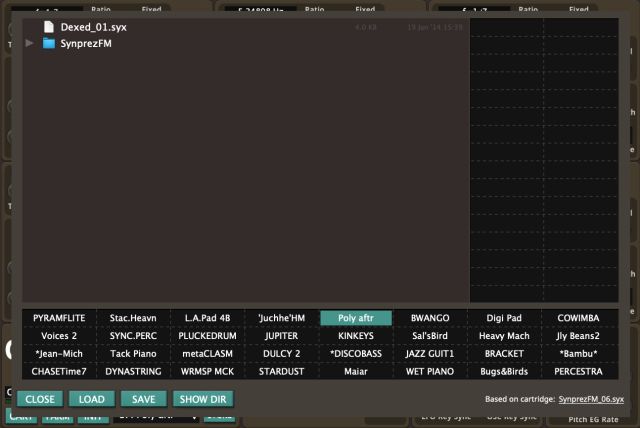Image resolution: width=640 pixels, height=428 pixels.
Task: Choose the PLUCKEDRUM program
Action: click(x=207, y=336)
